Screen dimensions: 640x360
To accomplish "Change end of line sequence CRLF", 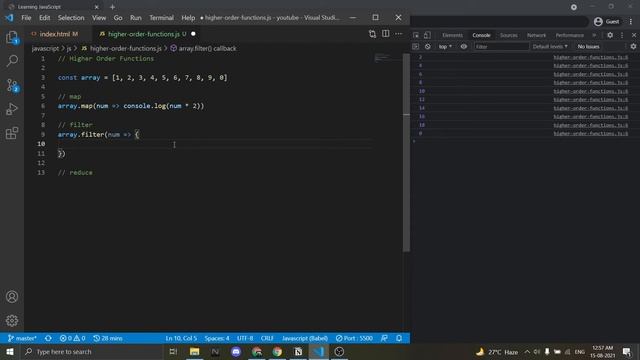I will 267,338.
